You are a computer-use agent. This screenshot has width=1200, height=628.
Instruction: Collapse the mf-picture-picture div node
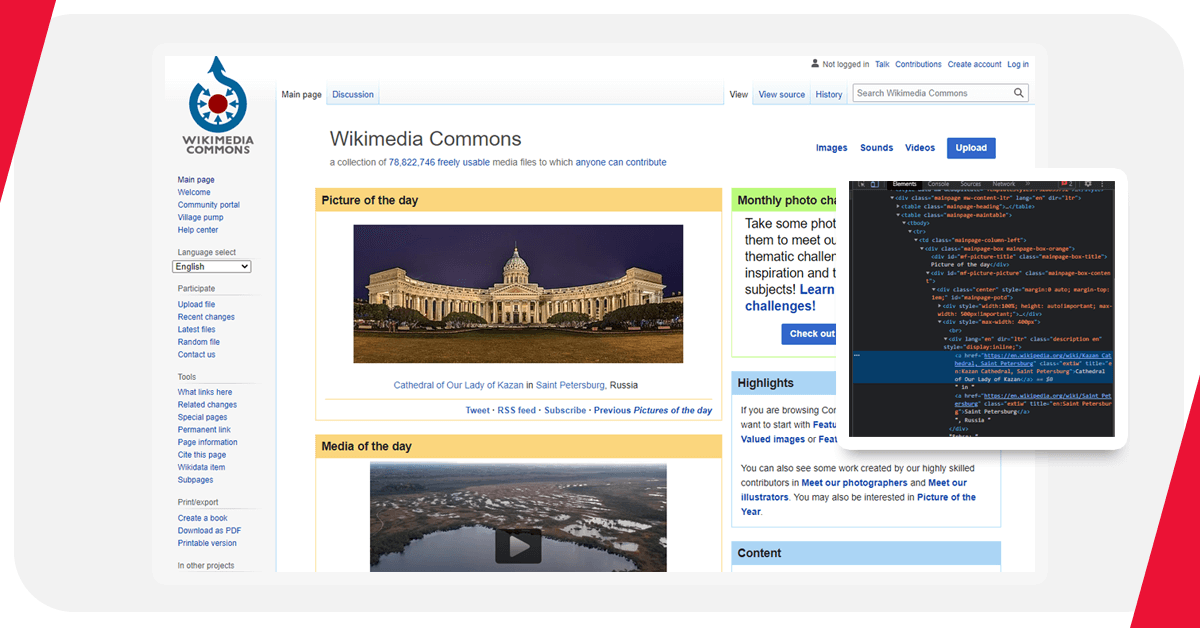[928, 273]
